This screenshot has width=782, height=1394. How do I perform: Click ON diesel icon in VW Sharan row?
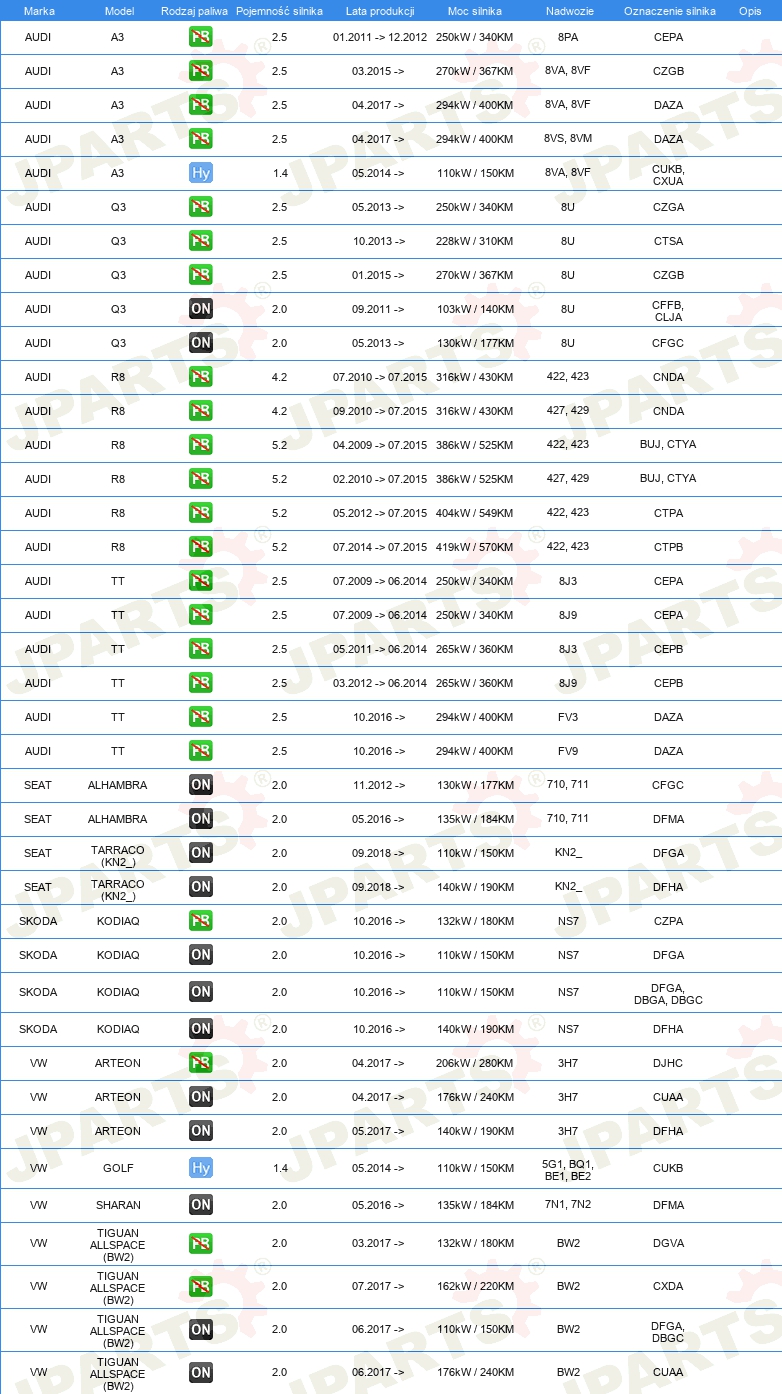201,1205
